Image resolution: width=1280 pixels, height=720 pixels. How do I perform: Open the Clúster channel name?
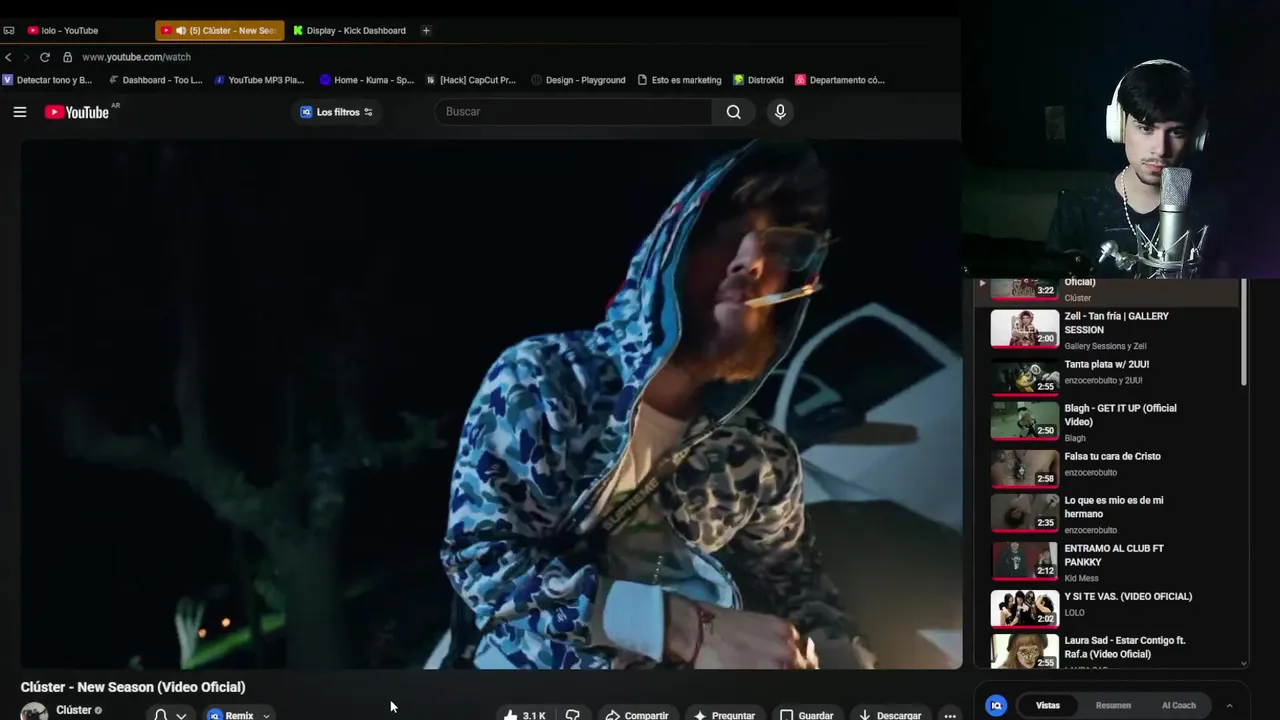click(74, 710)
